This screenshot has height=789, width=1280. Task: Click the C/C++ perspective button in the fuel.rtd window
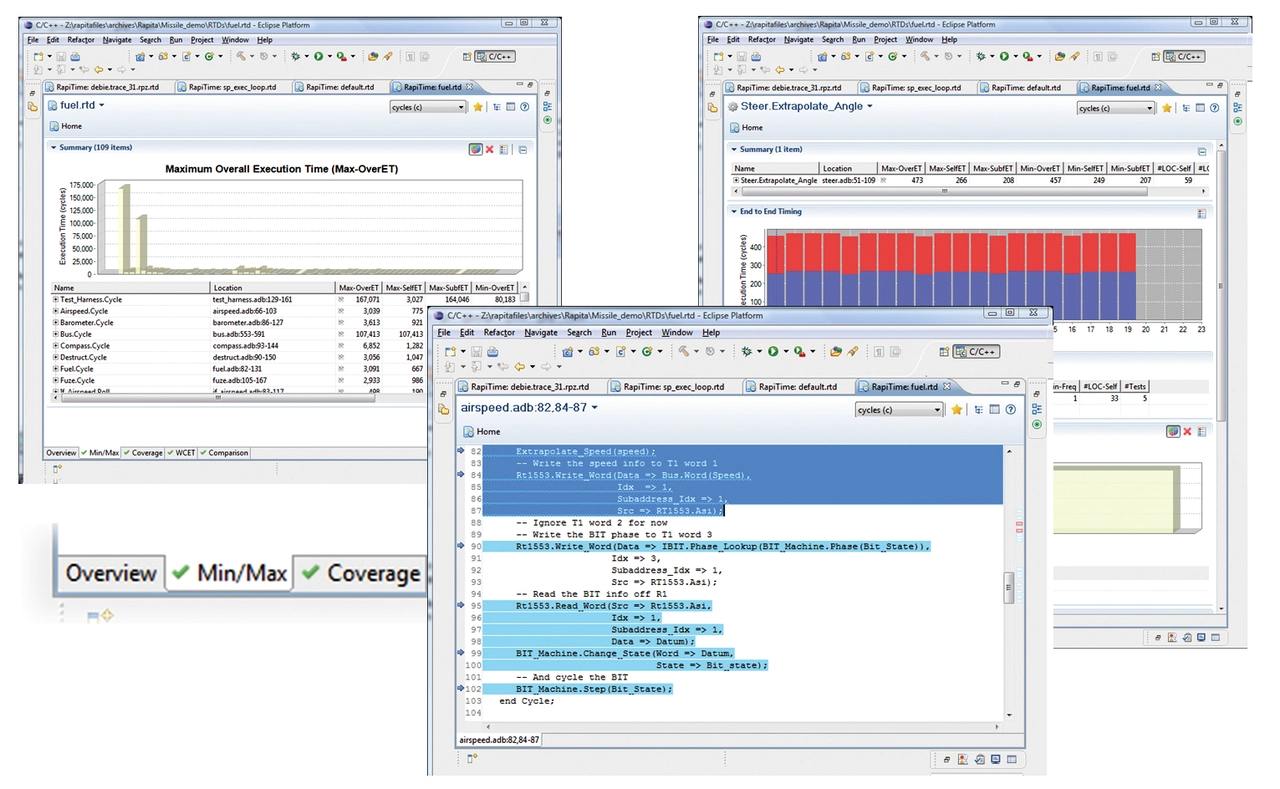[x=495, y=56]
